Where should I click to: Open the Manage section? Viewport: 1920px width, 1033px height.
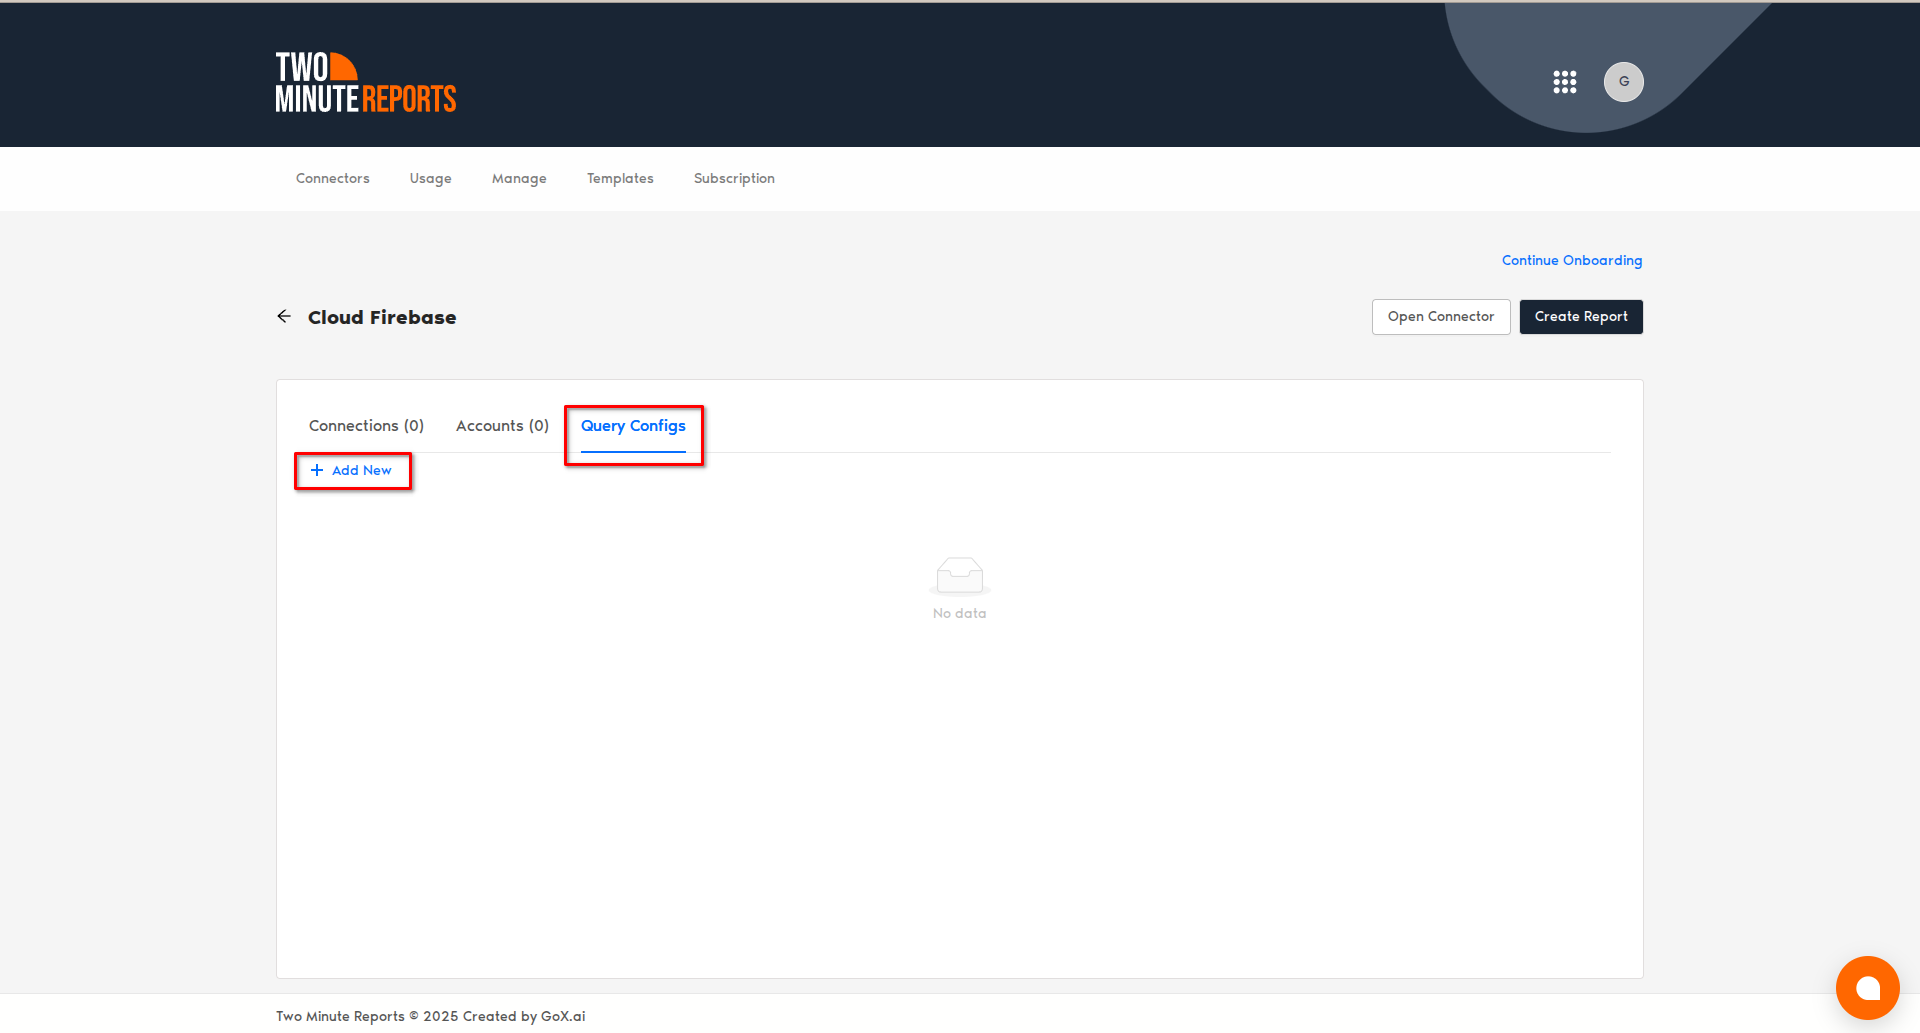519,178
